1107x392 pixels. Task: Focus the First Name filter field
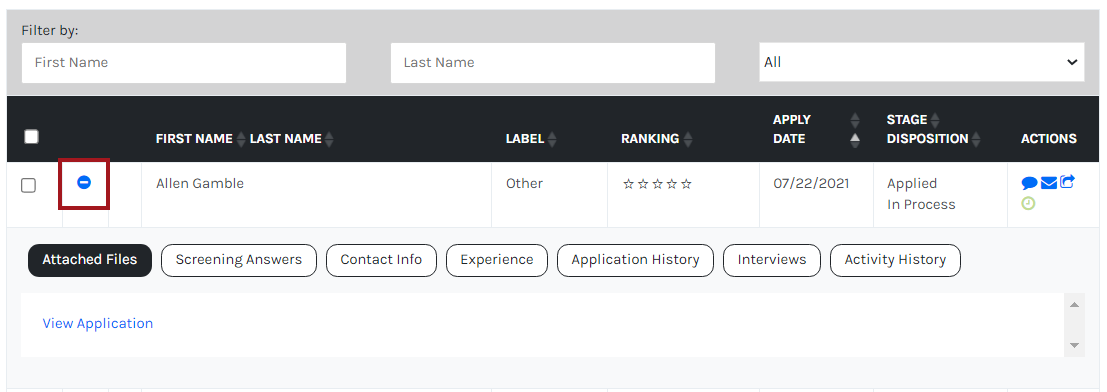(x=184, y=62)
